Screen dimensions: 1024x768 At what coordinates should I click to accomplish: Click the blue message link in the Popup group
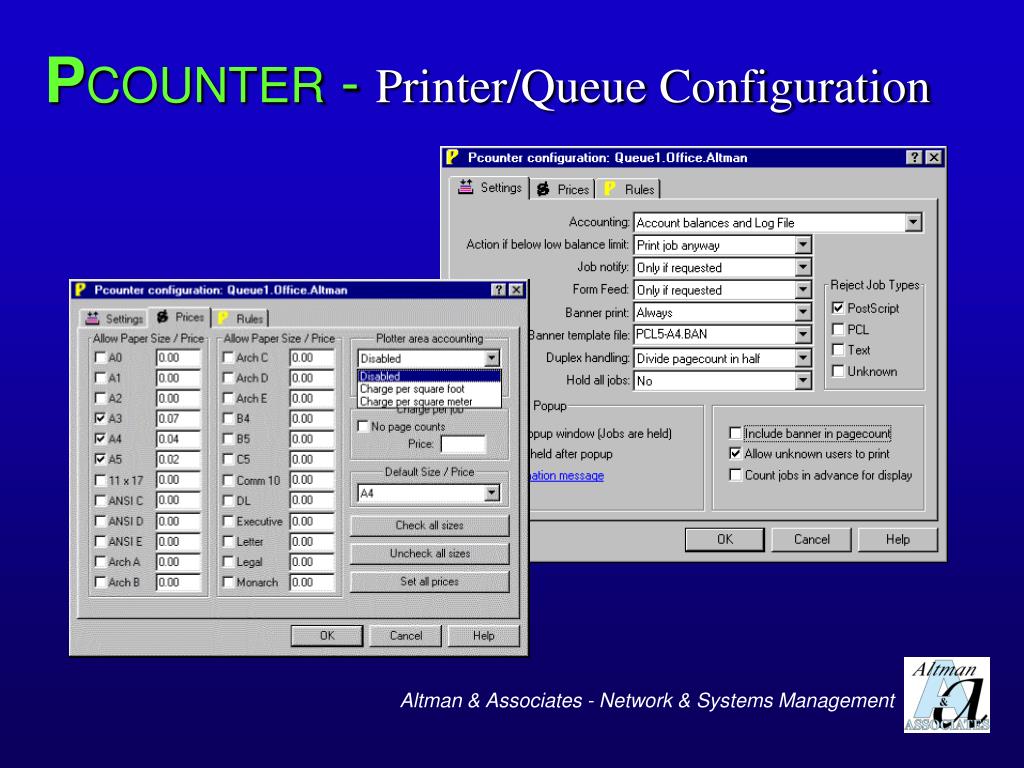click(567, 475)
